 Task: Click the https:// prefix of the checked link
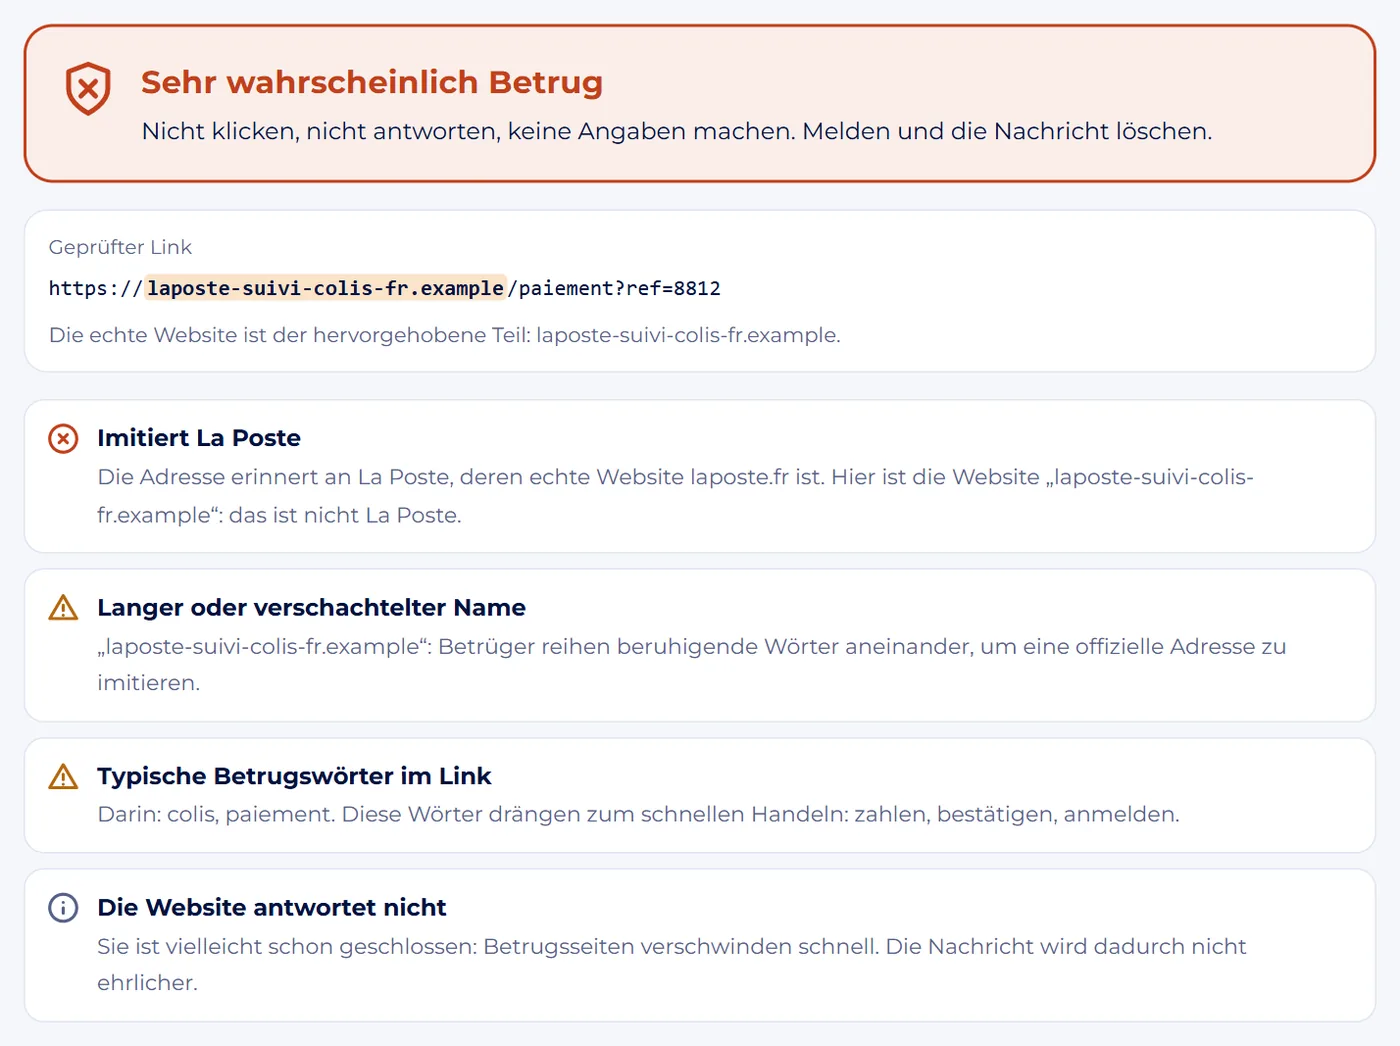click(96, 288)
